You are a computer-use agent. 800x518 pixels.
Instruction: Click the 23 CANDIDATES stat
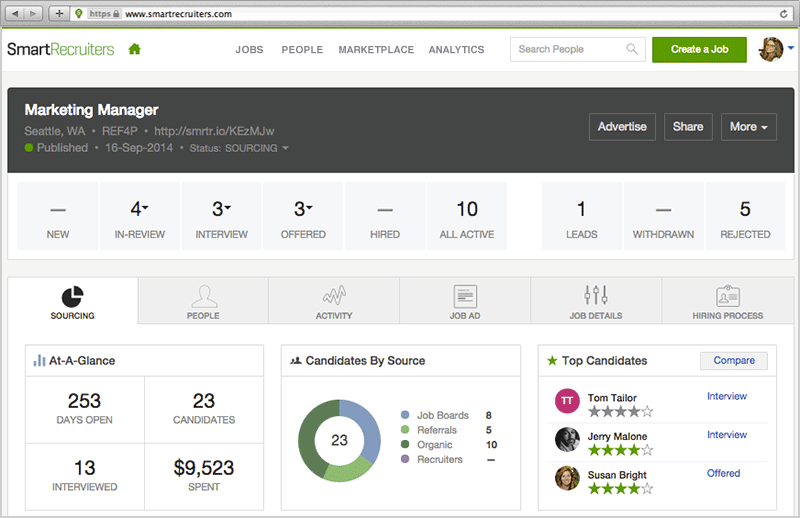coord(204,409)
